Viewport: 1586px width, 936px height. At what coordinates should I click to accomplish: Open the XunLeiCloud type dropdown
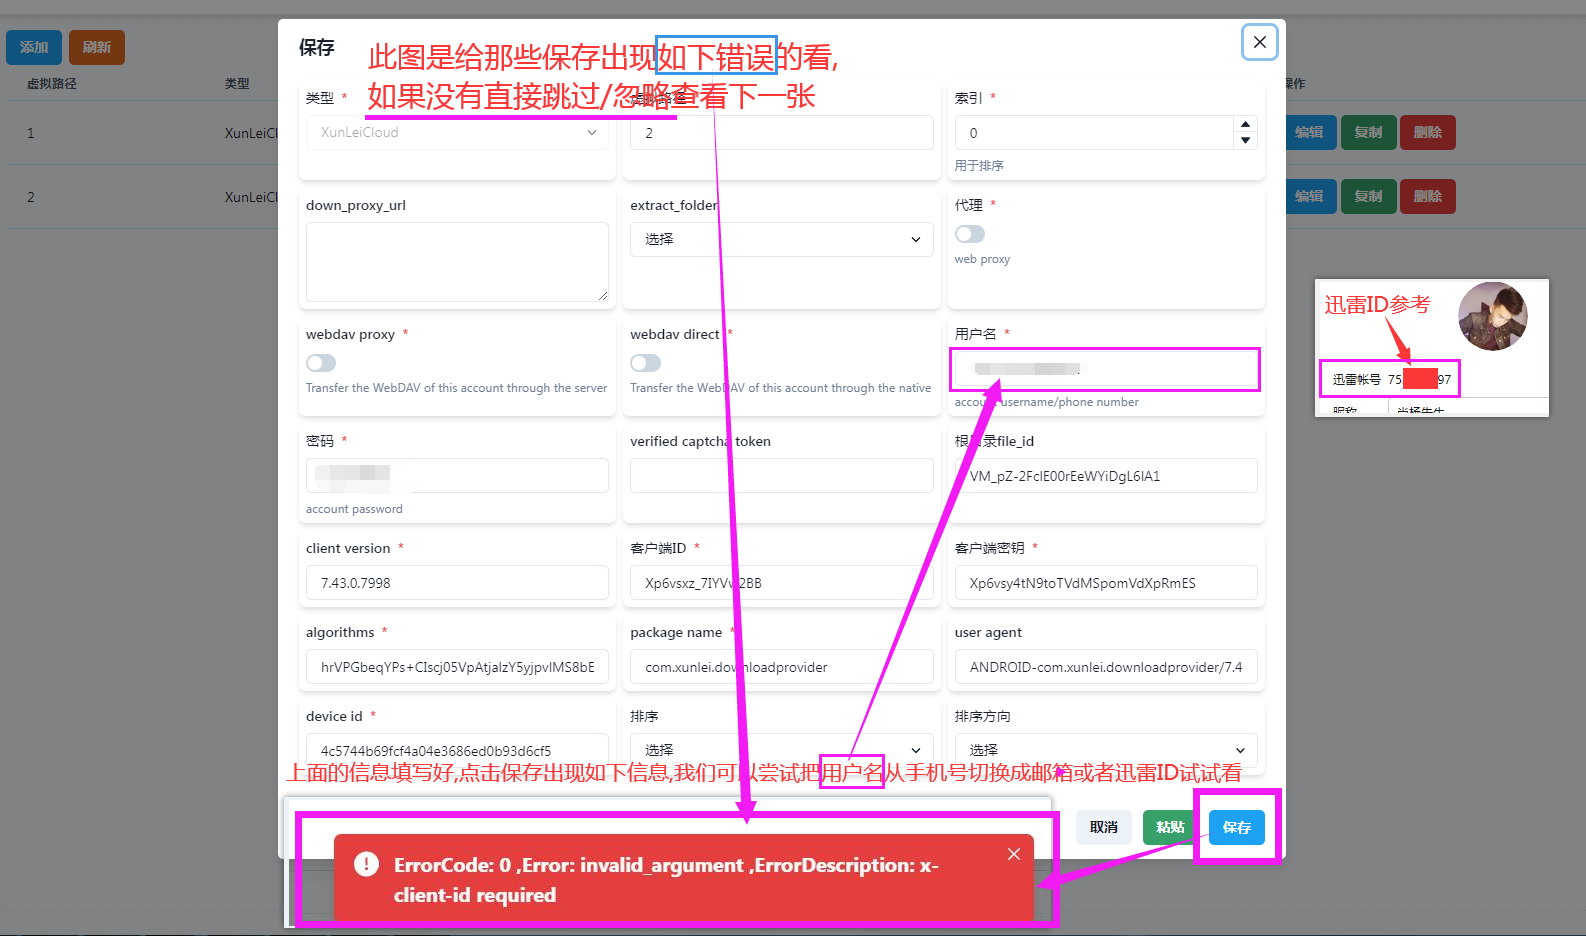click(x=457, y=132)
